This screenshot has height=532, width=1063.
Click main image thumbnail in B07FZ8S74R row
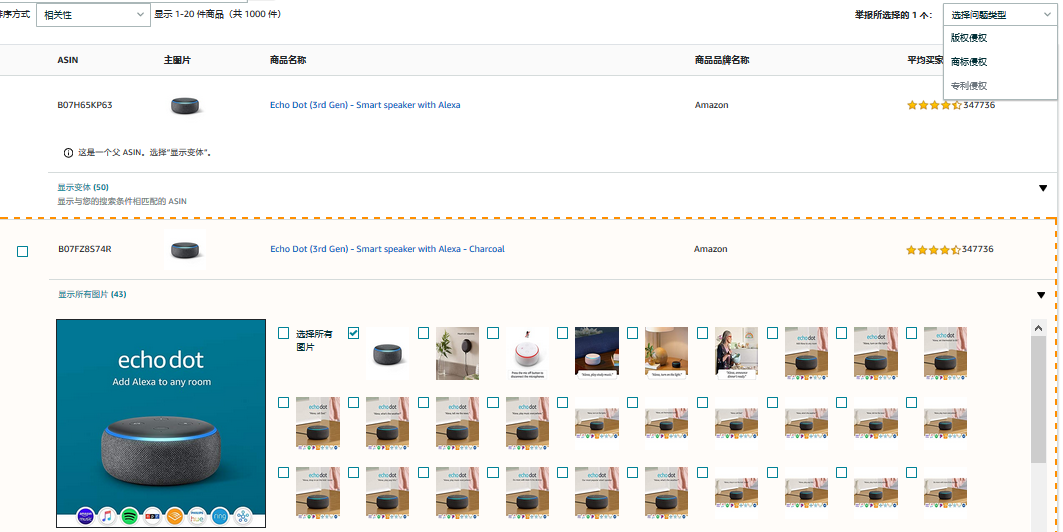[x=185, y=249]
